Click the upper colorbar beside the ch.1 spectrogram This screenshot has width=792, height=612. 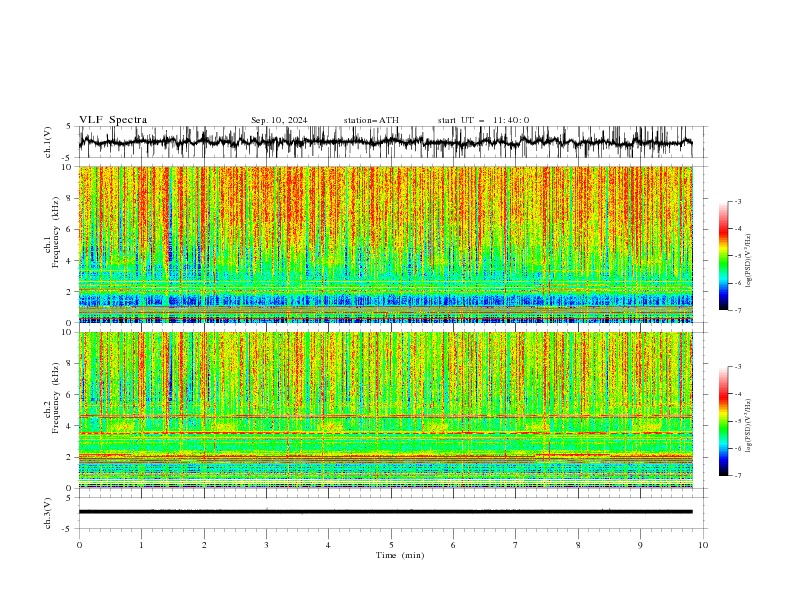[x=723, y=256]
